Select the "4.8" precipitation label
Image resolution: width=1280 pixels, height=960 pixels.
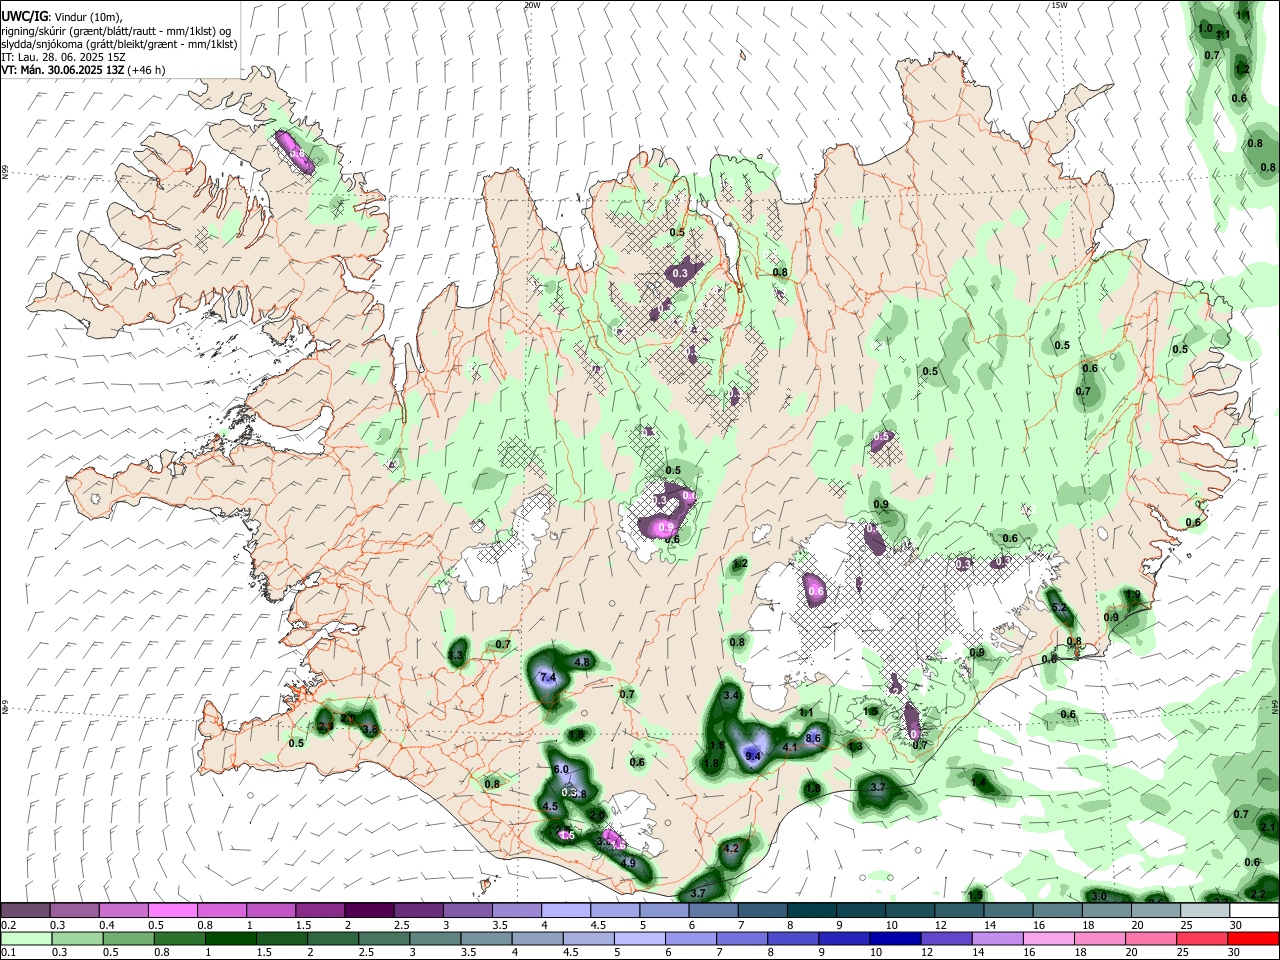point(583,662)
